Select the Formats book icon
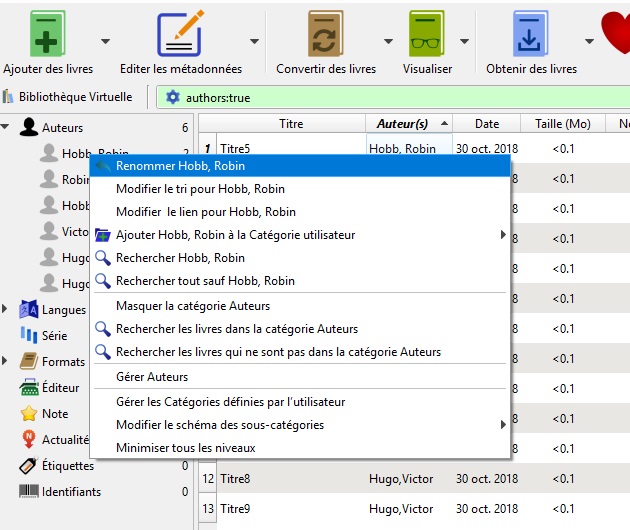 point(29,361)
